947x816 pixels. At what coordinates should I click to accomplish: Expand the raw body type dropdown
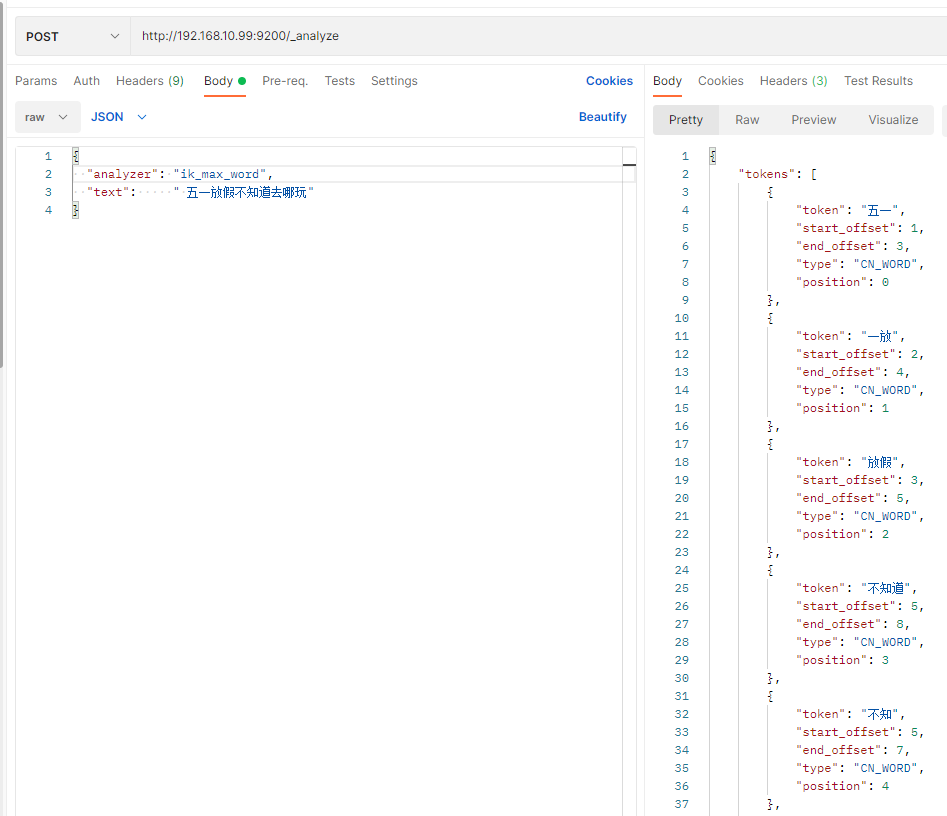click(47, 117)
